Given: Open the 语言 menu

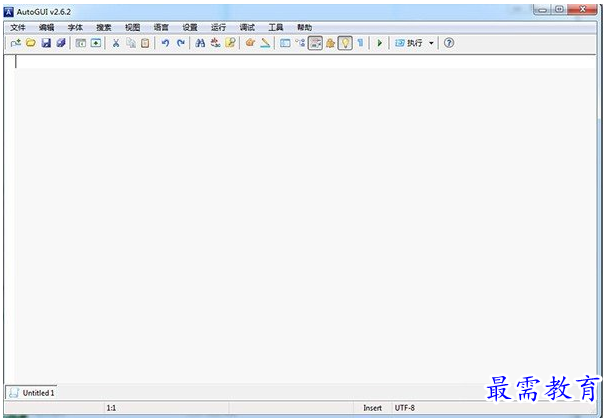Looking at the screenshot, I should tap(161, 27).
